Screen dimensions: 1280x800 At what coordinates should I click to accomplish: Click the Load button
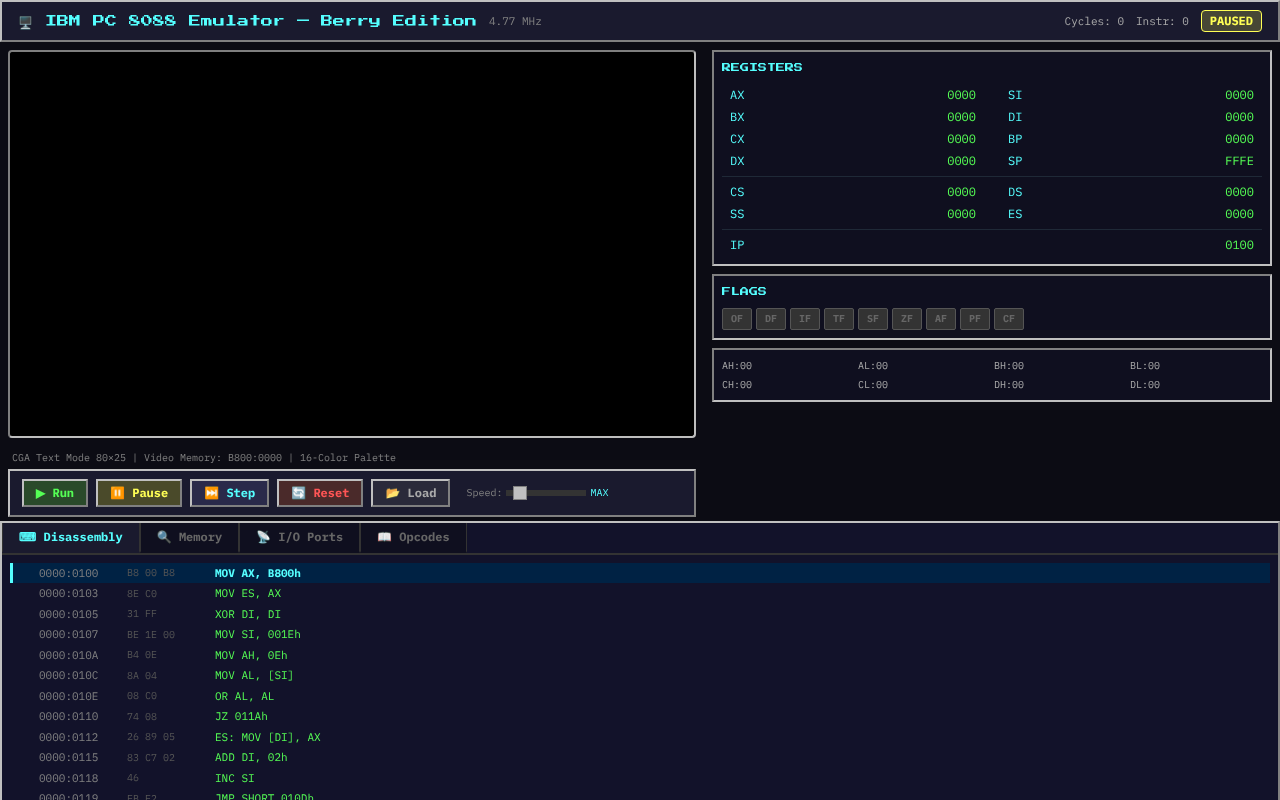click(410, 492)
